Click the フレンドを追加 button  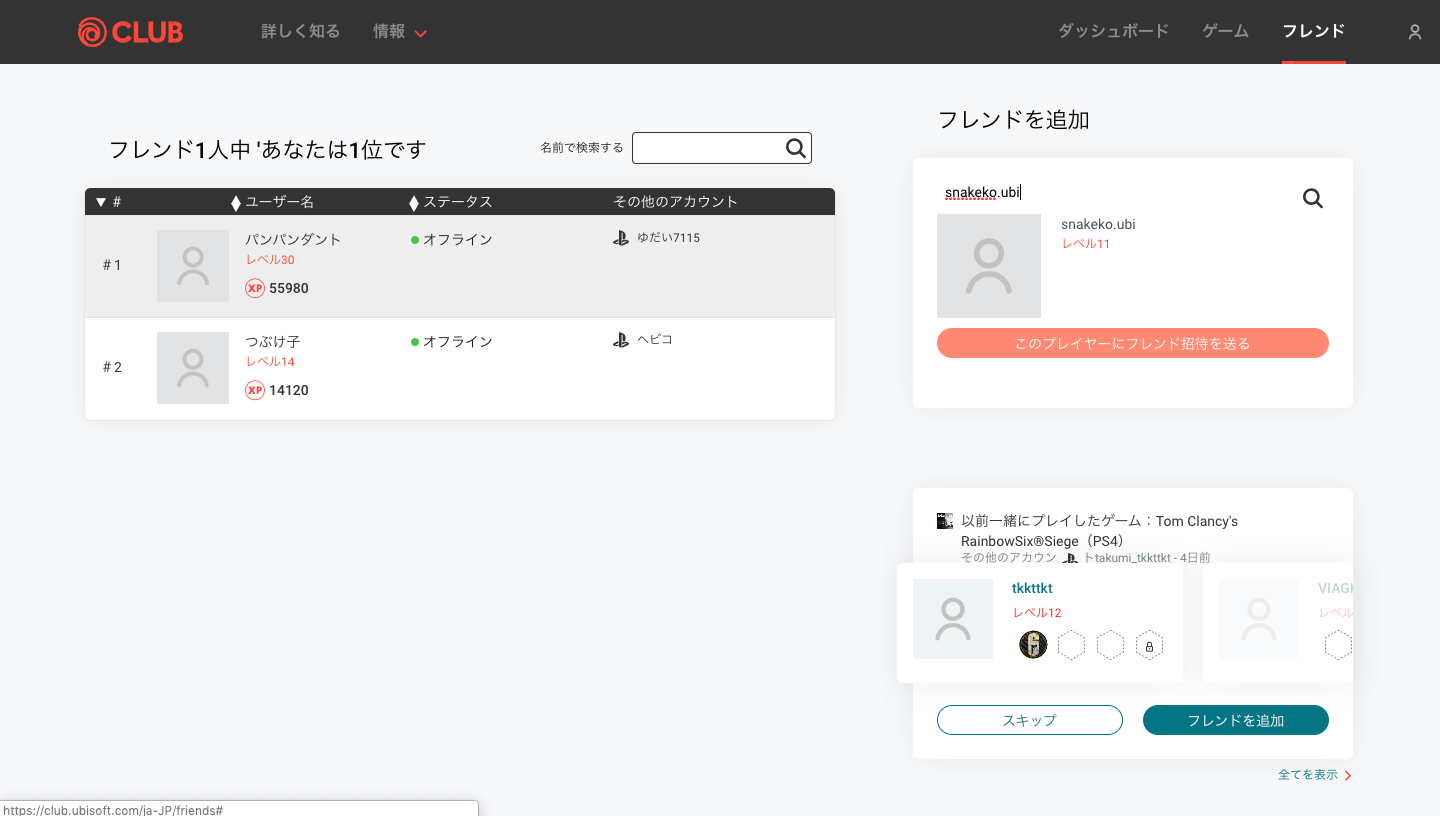coord(1236,720)
